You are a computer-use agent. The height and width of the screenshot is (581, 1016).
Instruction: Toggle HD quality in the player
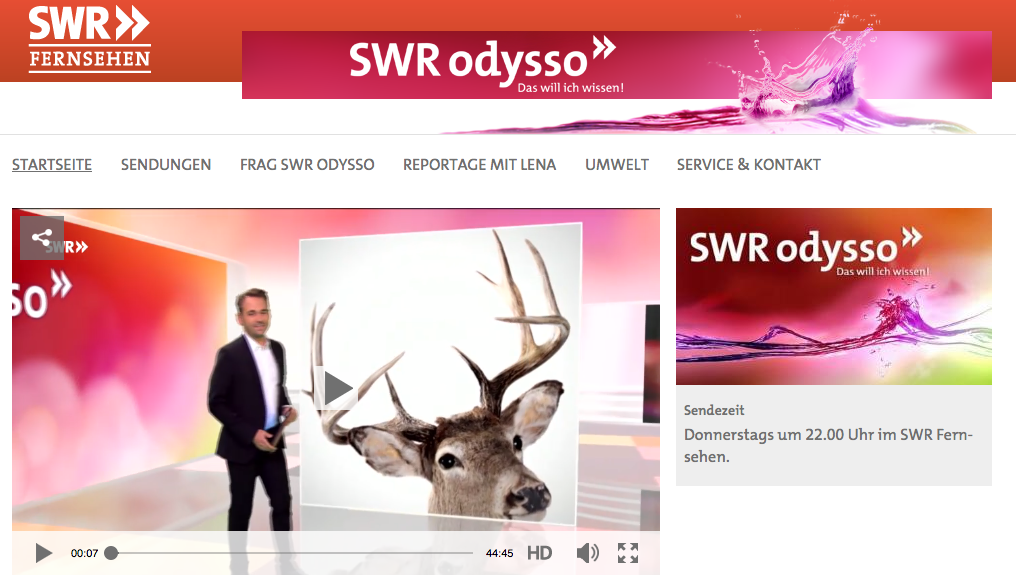click(x=539, y=553)
